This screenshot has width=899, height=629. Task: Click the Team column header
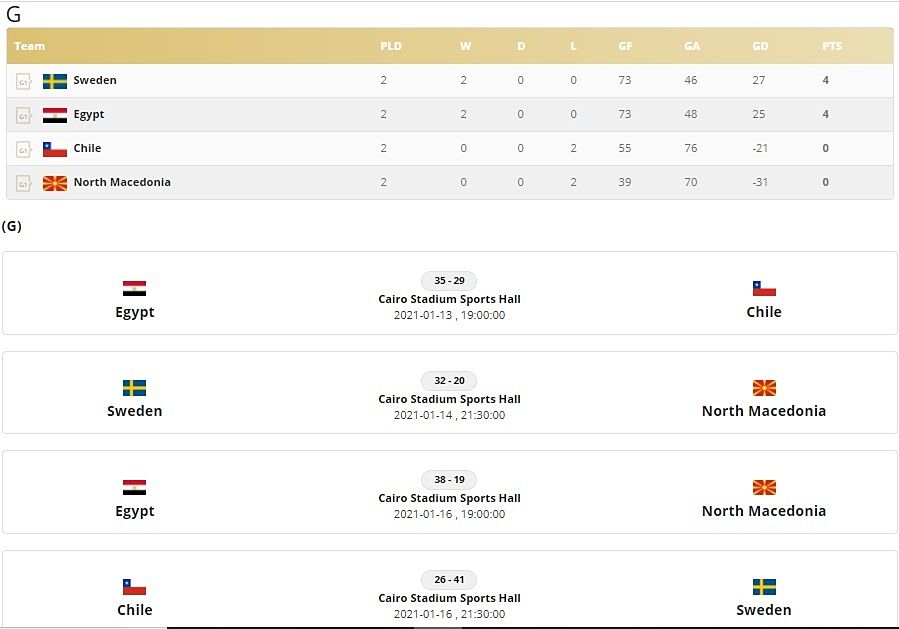point(30,46)
